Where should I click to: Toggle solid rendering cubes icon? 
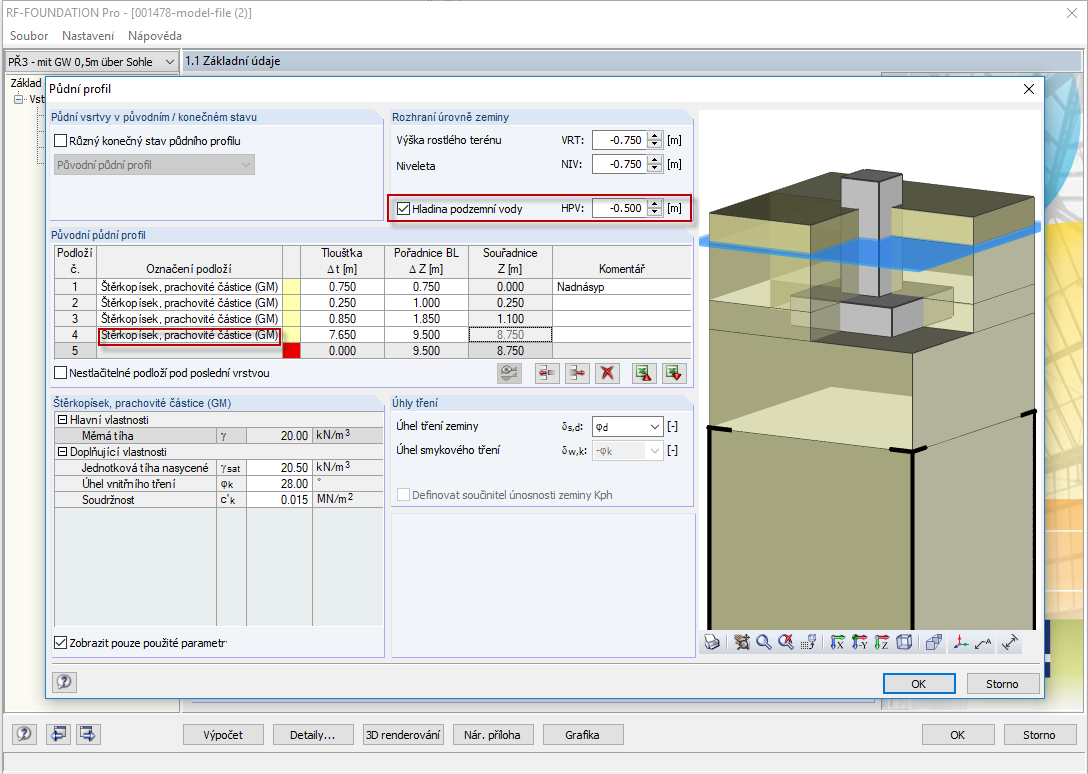coord(934,642)
